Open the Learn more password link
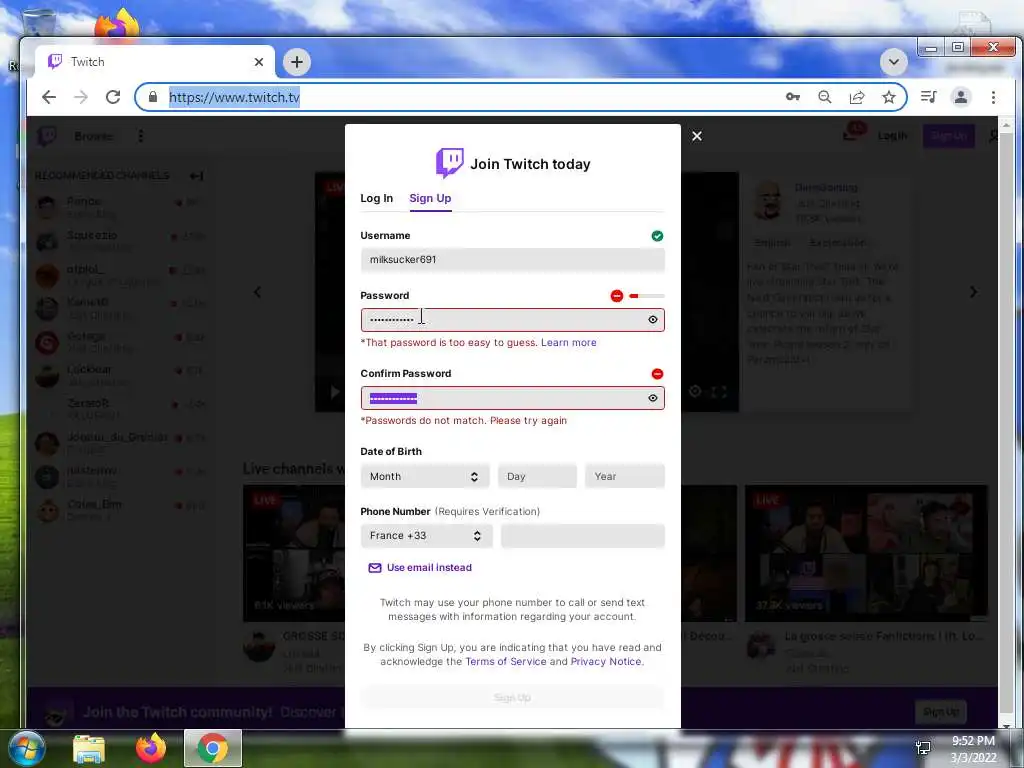The height and width of the screenshot is (768, 1024). [x=568, y=342]
